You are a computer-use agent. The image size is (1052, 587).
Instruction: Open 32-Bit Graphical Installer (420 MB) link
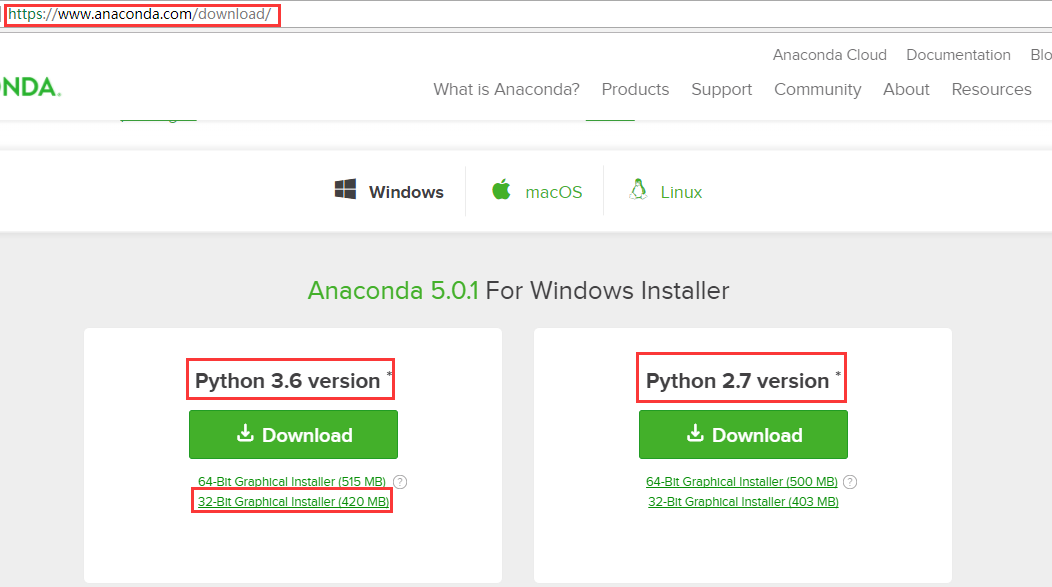292,502
